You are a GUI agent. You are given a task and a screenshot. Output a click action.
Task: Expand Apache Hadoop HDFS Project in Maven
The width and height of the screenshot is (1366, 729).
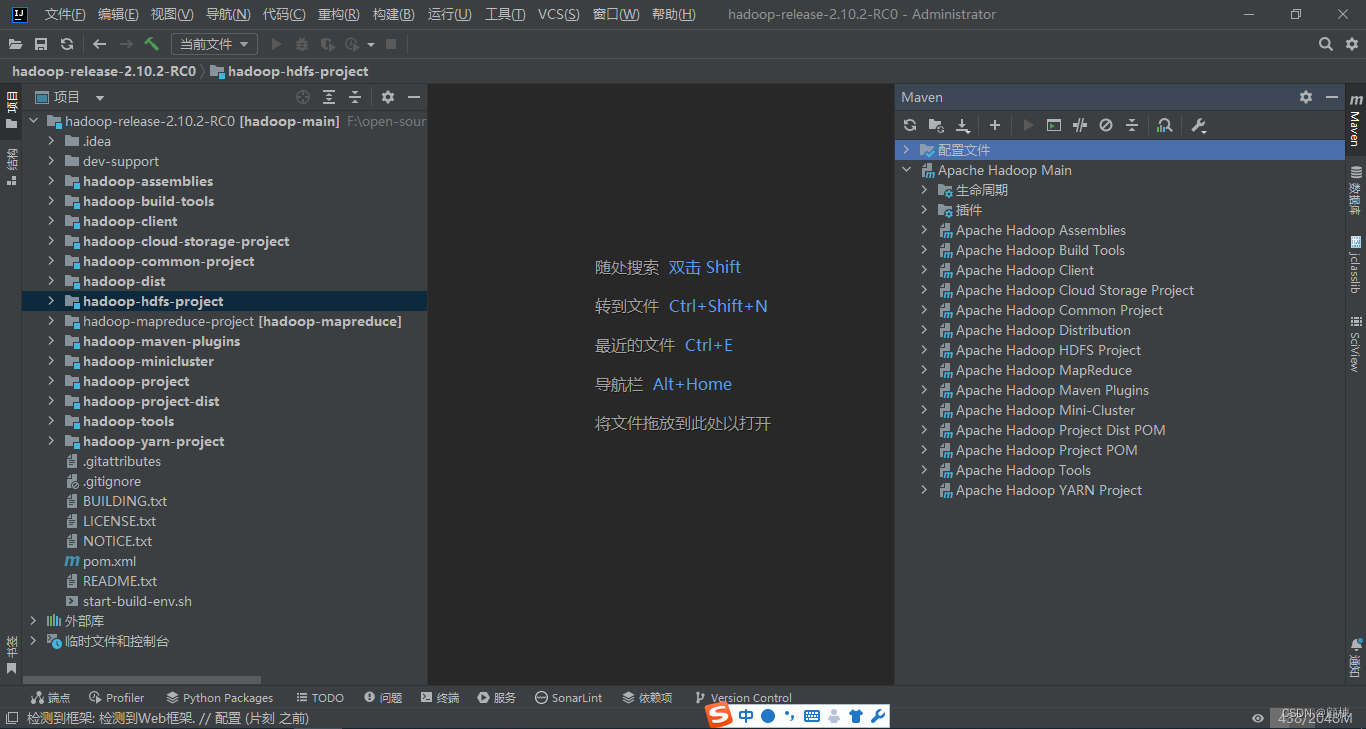pyautogui.click(x=924, y=350)
